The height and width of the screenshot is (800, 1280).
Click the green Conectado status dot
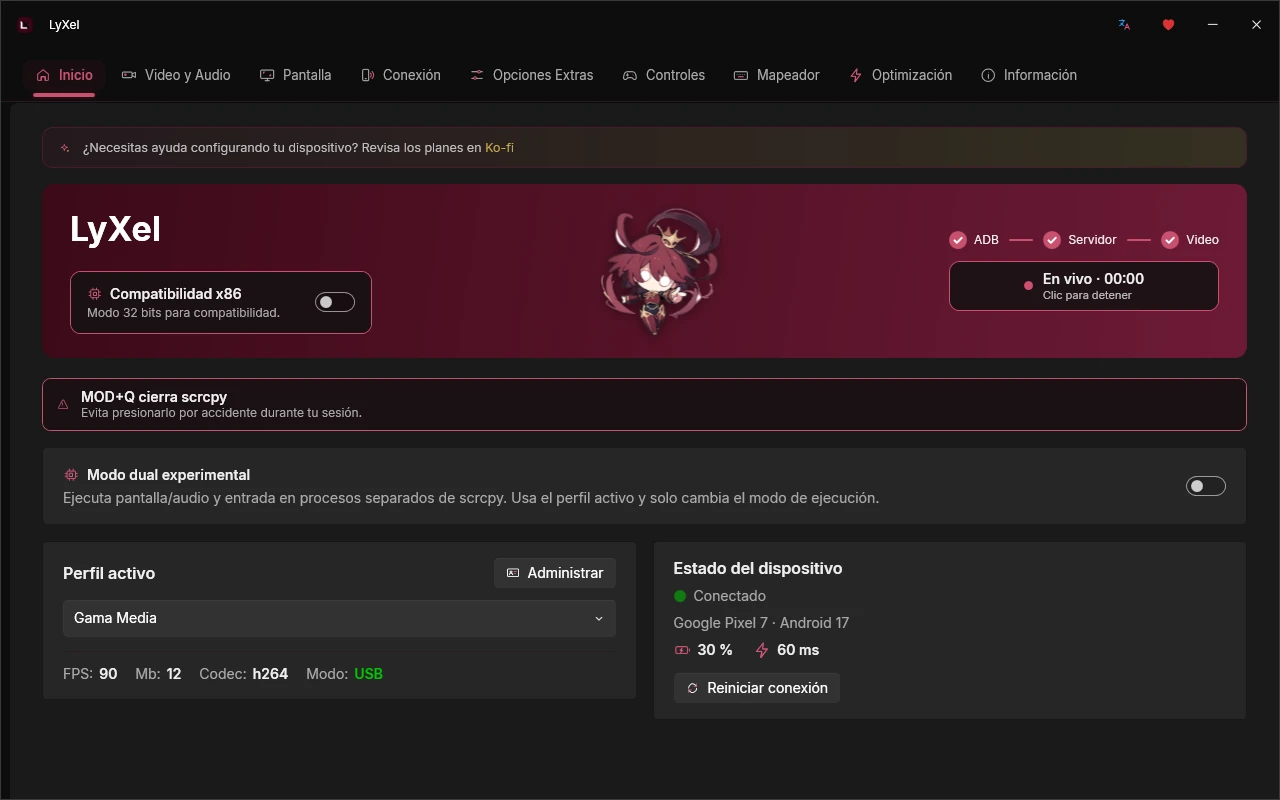click(680, 596)
